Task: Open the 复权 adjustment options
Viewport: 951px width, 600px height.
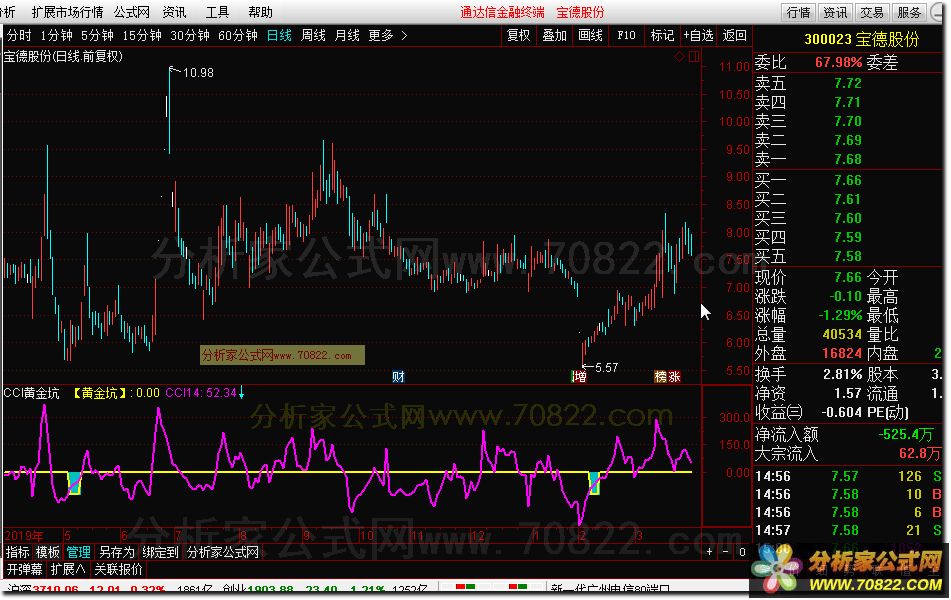Action: [x=518, y=35]
